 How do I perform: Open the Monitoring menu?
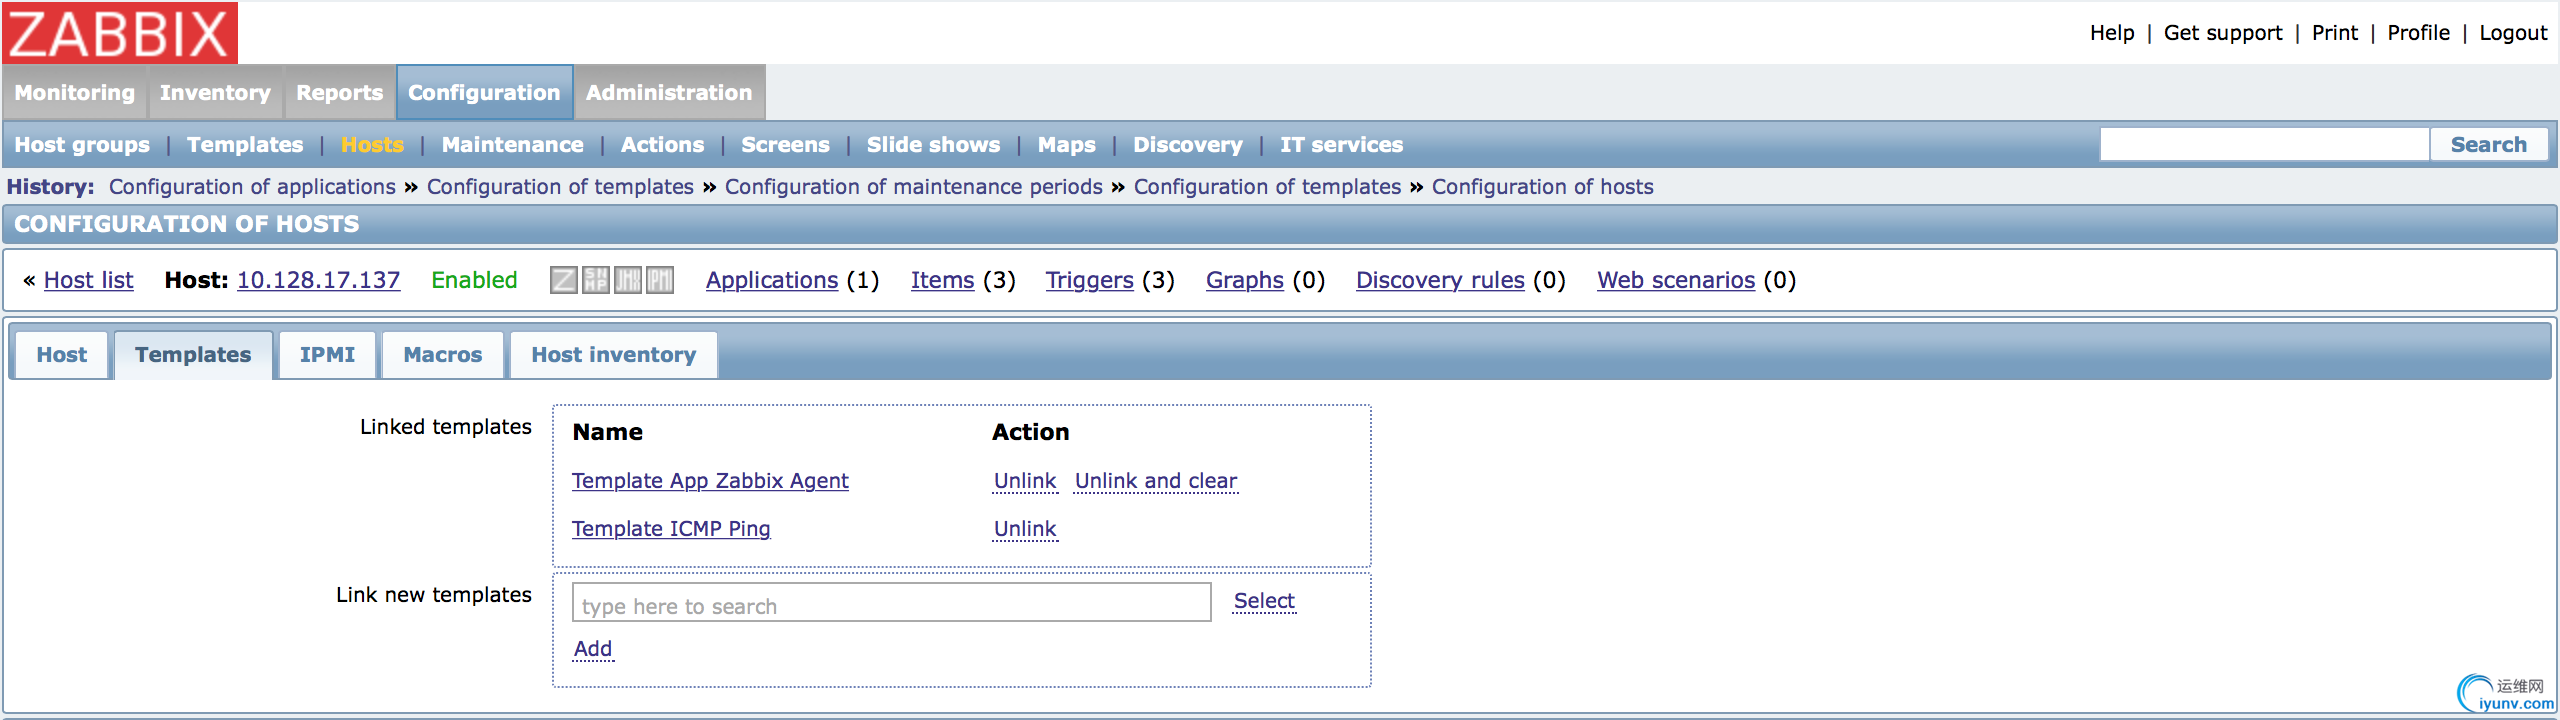click(75, 93)
